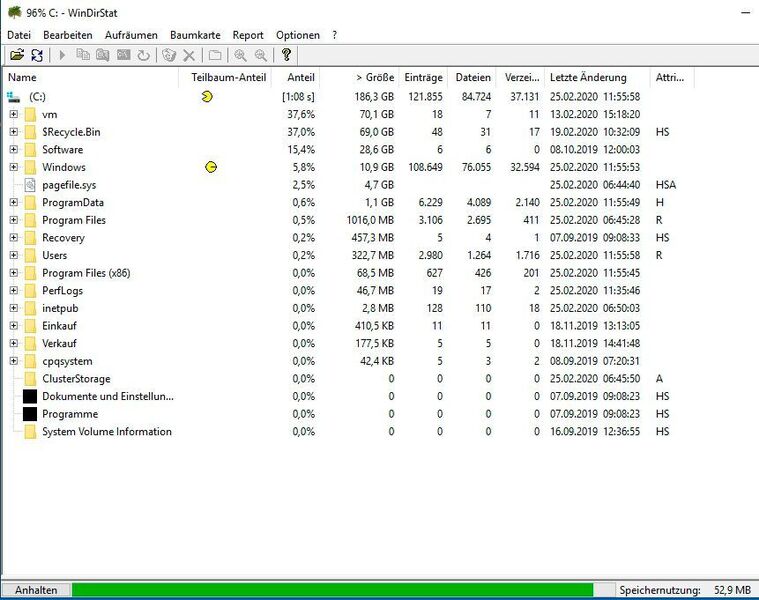The height and width of the screenshot is (600, 759).
Task: Expand the vm folder
Action: 14,115
